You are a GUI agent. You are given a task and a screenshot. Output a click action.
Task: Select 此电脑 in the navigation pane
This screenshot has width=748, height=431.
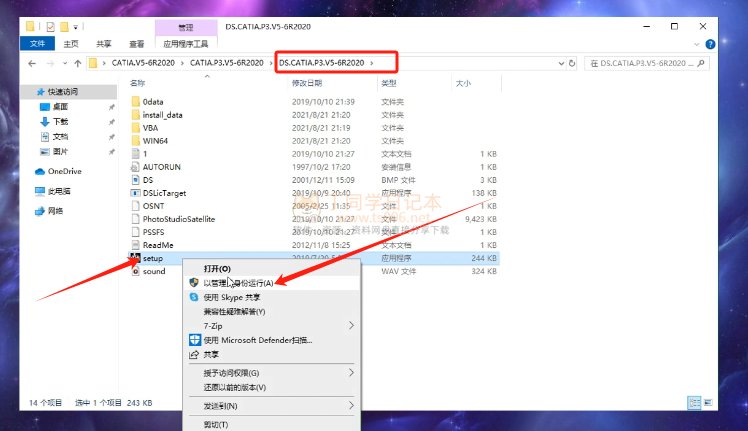59,191
